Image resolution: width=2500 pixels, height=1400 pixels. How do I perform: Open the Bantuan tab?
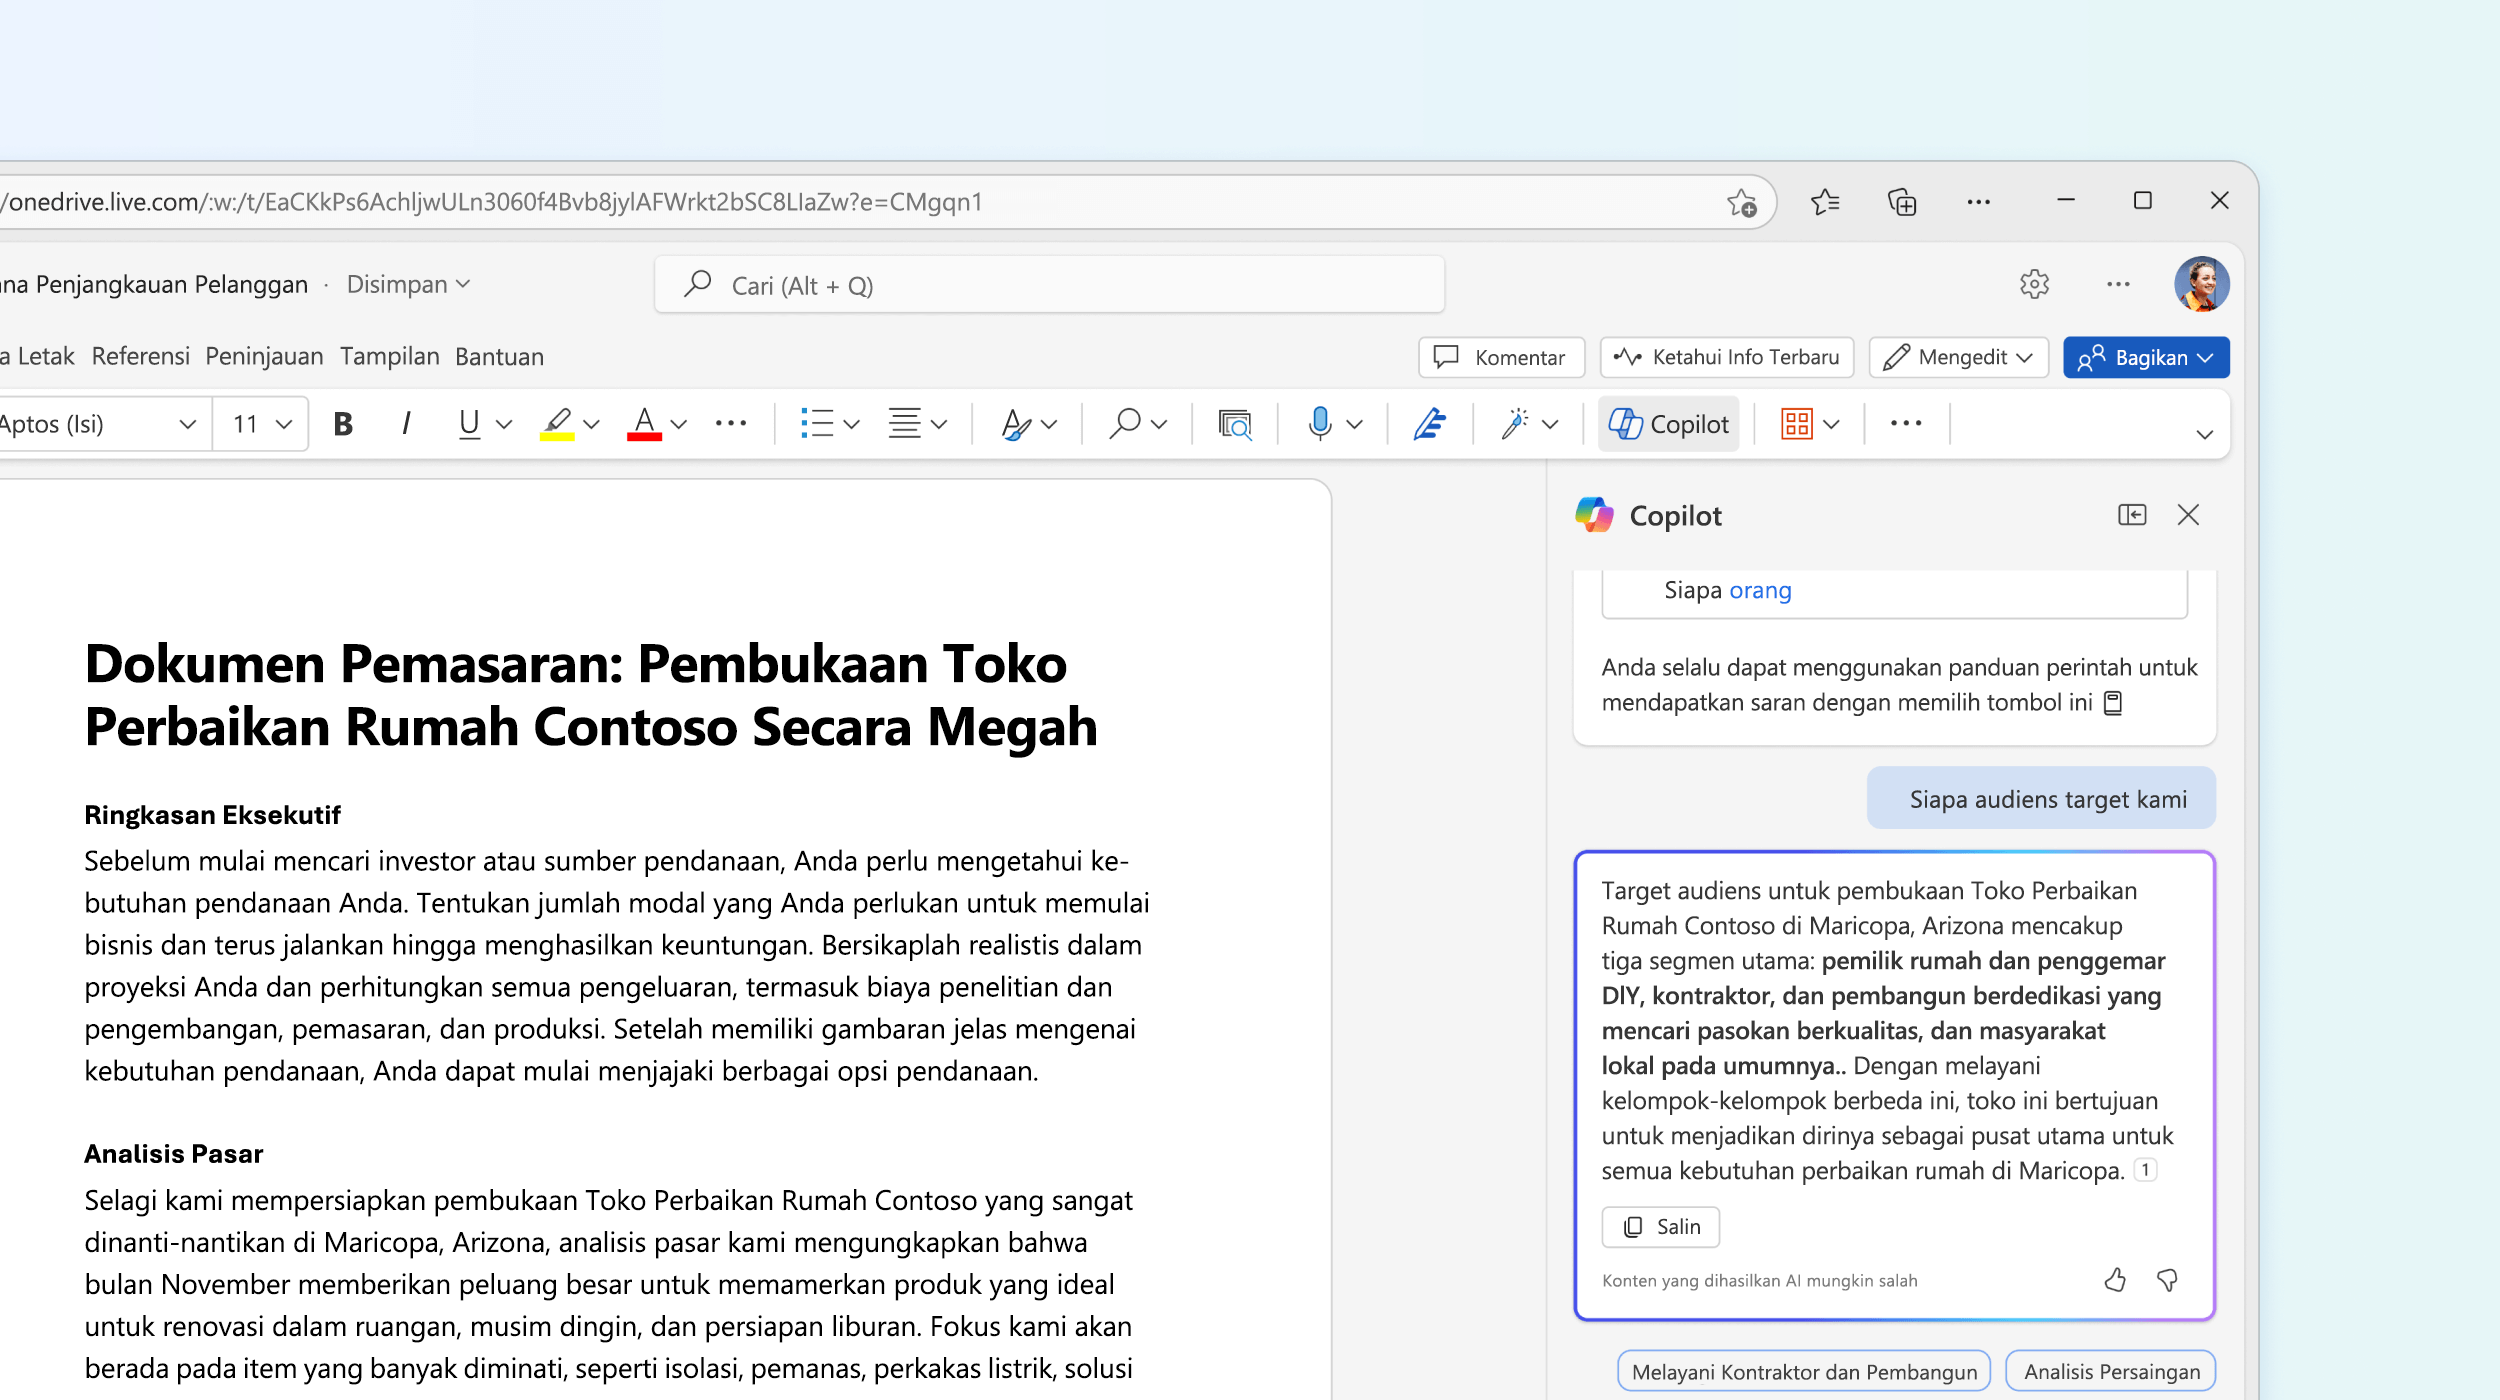coord(499,356)
